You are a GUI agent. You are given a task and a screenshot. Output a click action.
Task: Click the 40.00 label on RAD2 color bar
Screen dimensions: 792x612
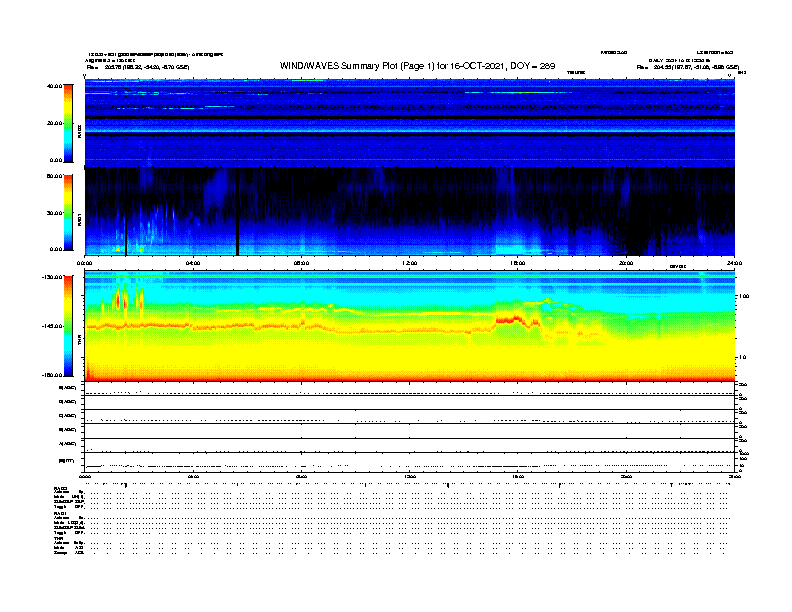point(54,86)
